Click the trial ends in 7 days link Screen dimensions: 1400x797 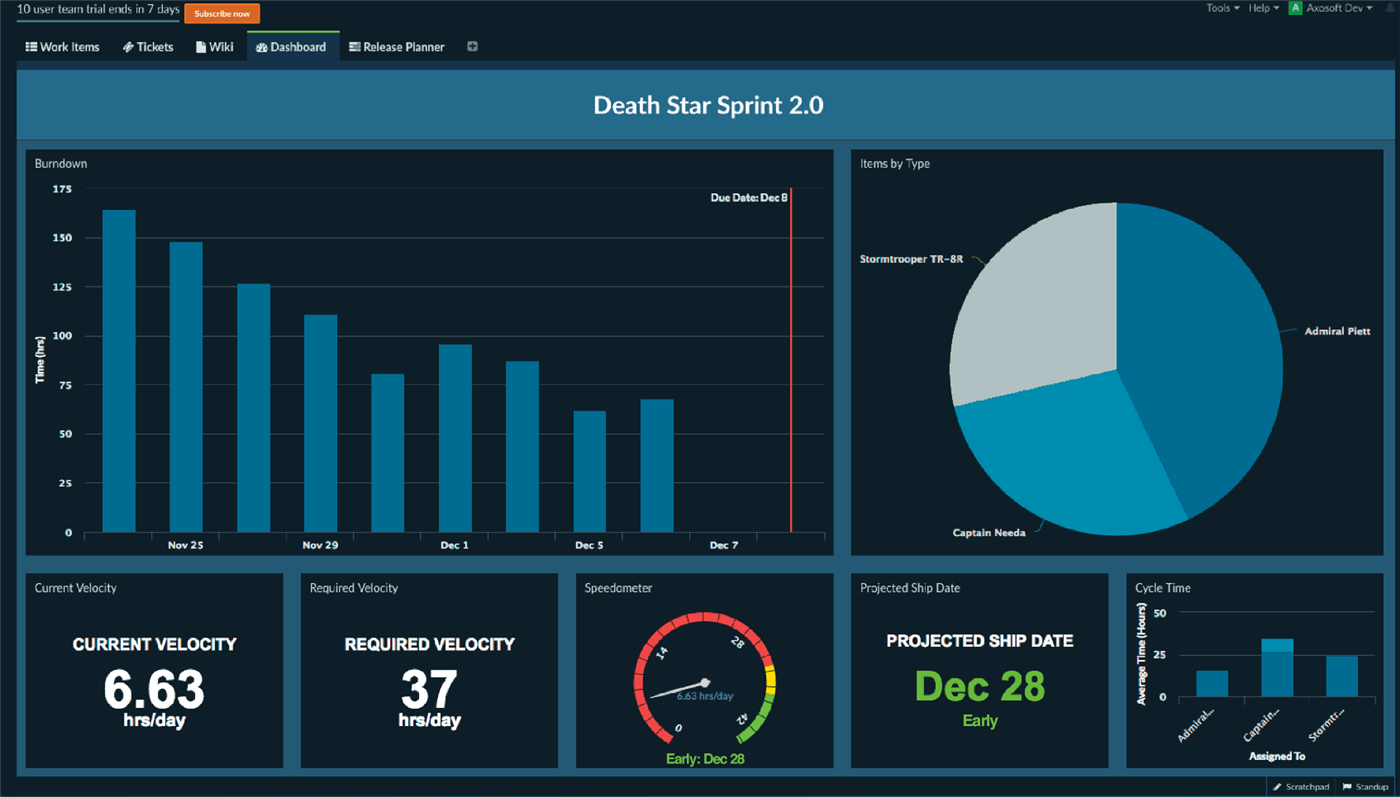tap(98, 10)
